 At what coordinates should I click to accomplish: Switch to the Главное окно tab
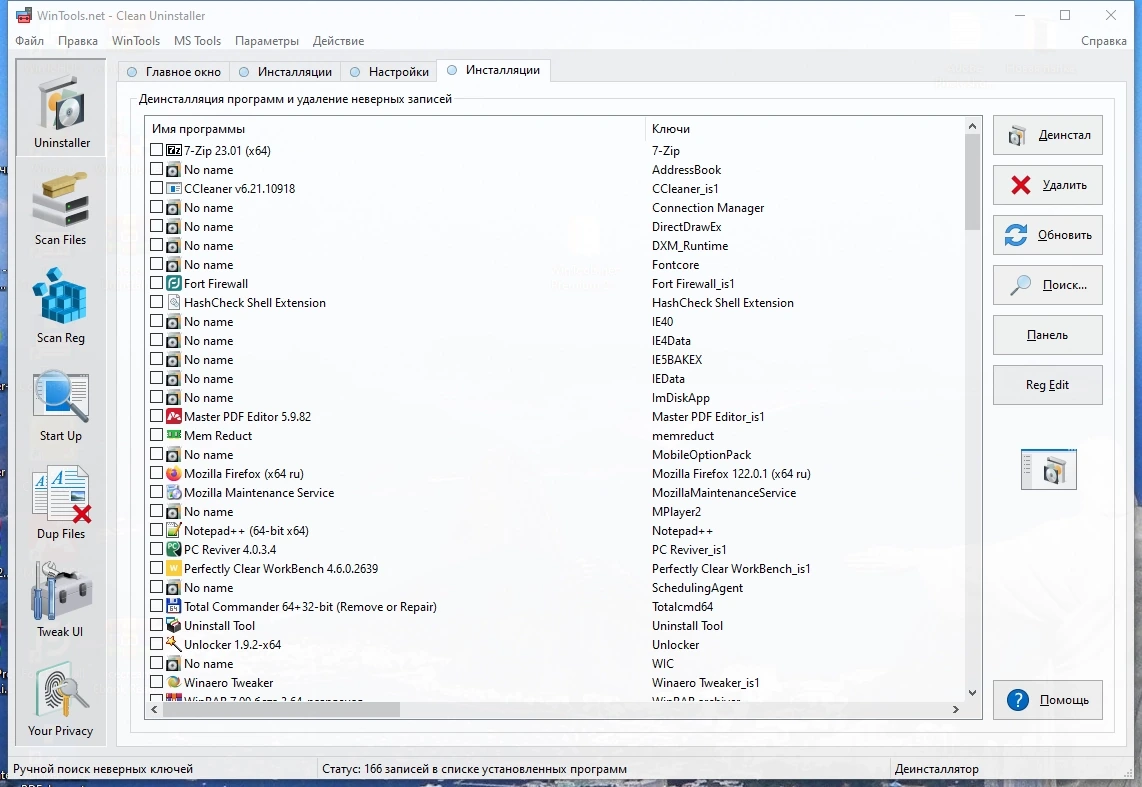click(x=174, y=71)
